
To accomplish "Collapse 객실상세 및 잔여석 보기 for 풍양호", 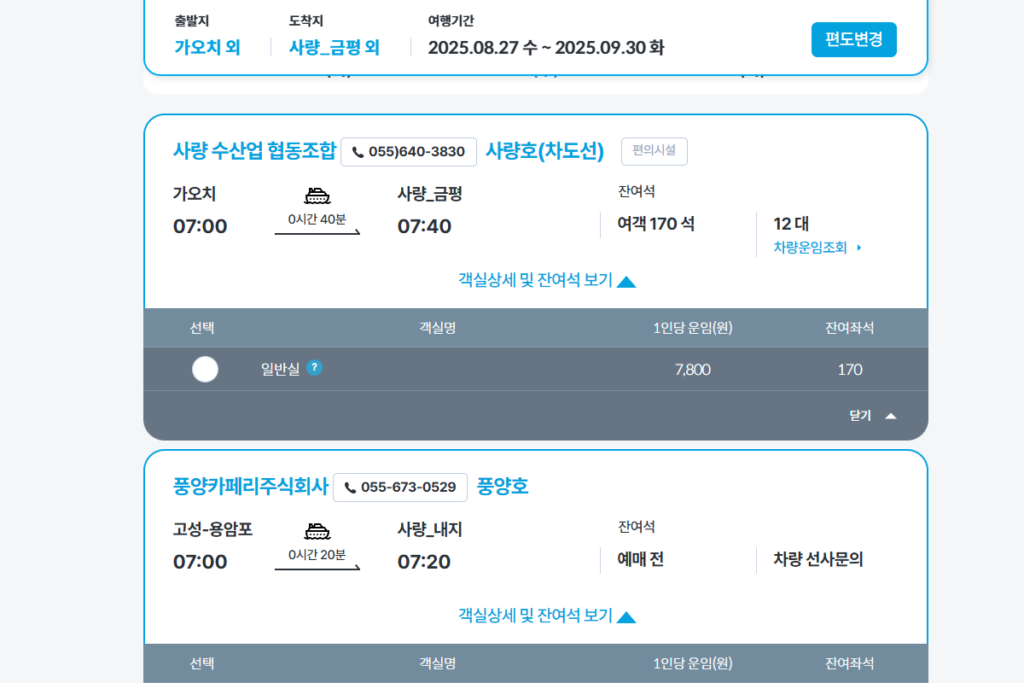I will click(x=538, y=616).
